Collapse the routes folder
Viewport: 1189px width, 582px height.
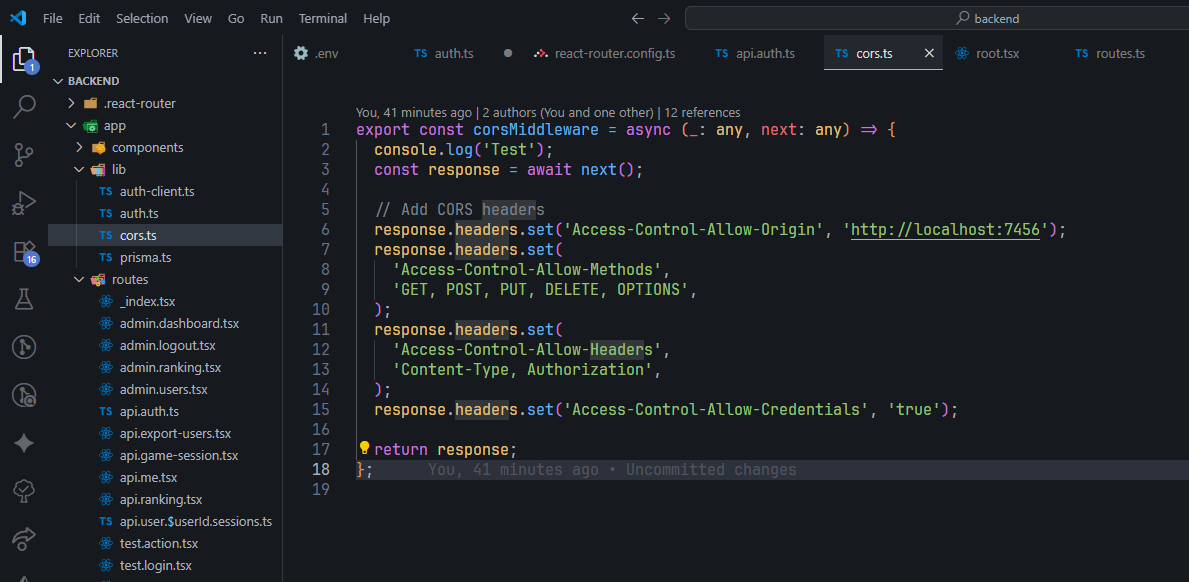pyautogui.click(x=79, y=279)
